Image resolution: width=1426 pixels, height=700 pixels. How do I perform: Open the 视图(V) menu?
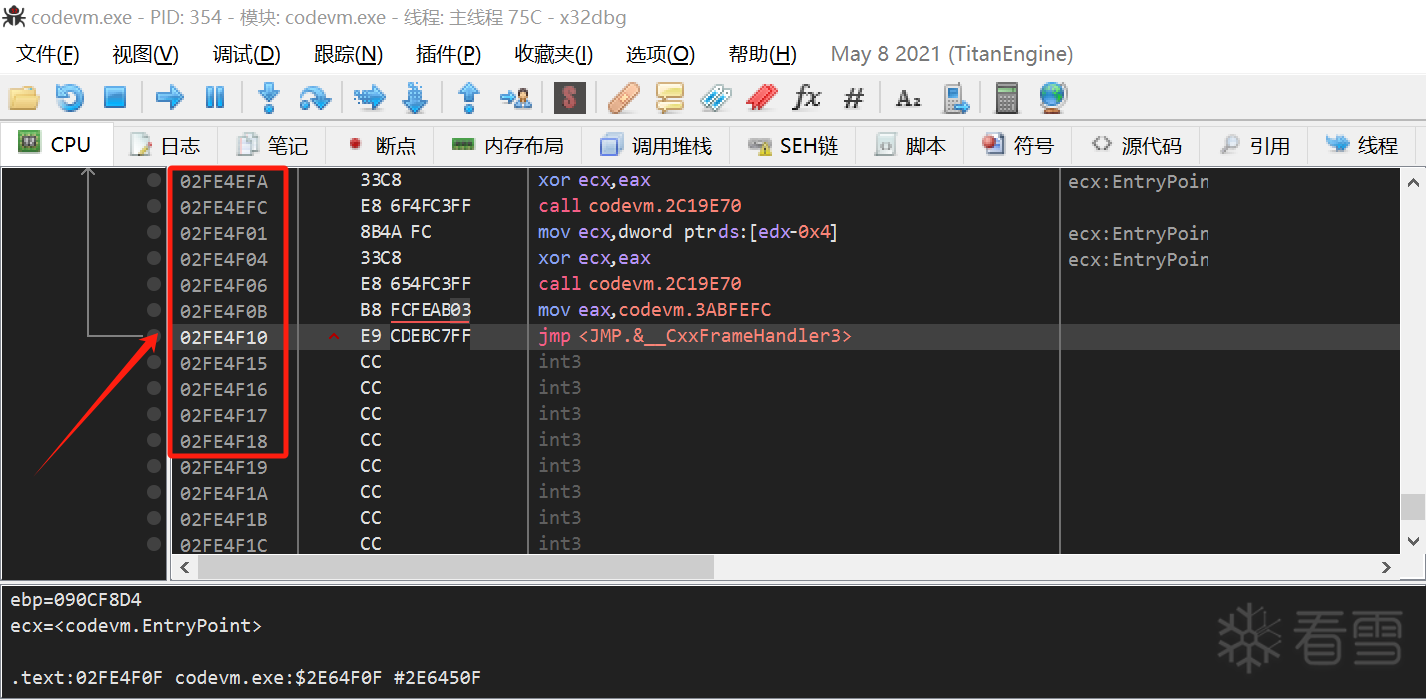[x=146, y=54]
